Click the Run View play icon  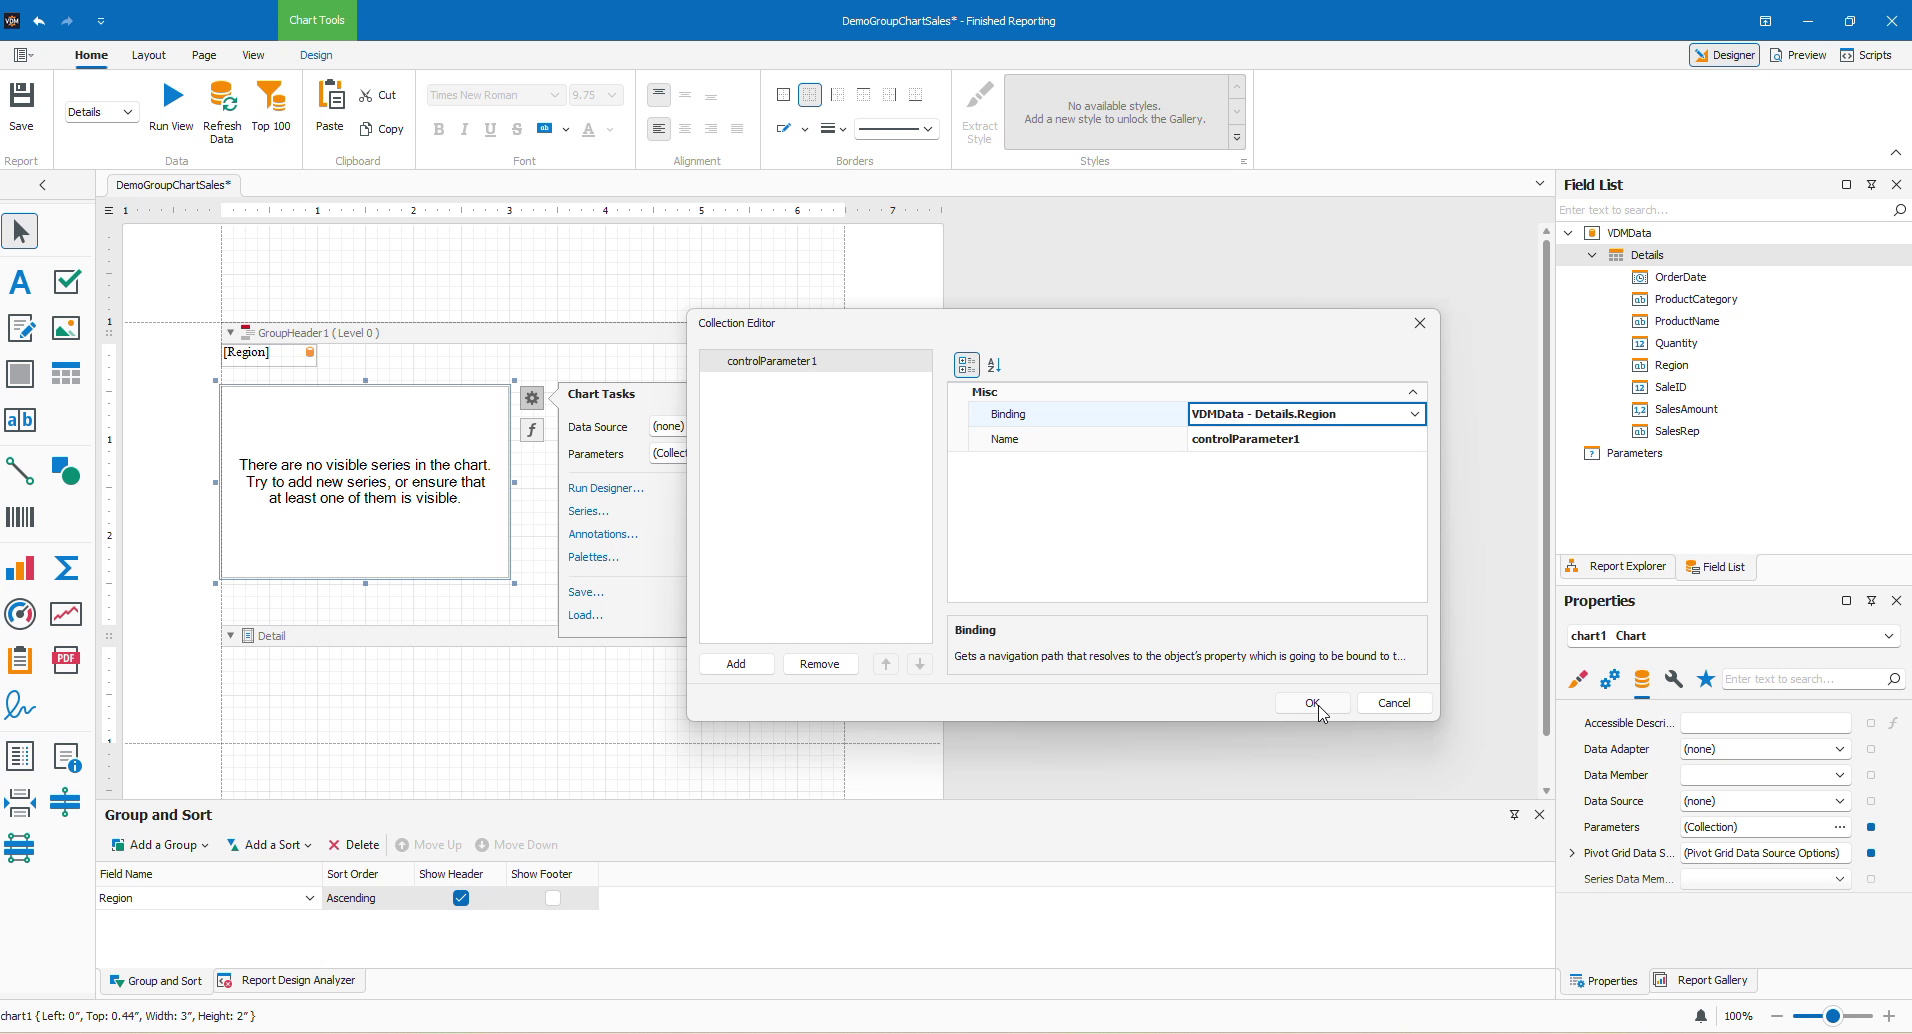click(x=172, y=96)
